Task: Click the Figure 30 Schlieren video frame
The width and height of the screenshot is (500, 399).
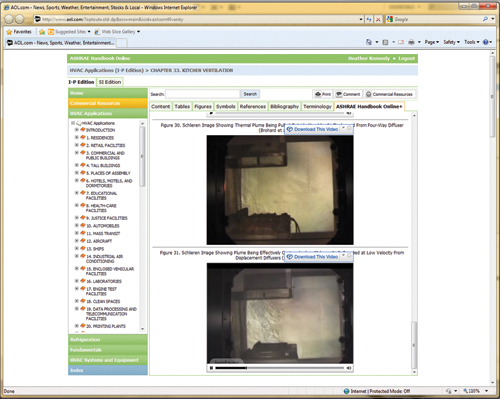Action: point(280,190)
